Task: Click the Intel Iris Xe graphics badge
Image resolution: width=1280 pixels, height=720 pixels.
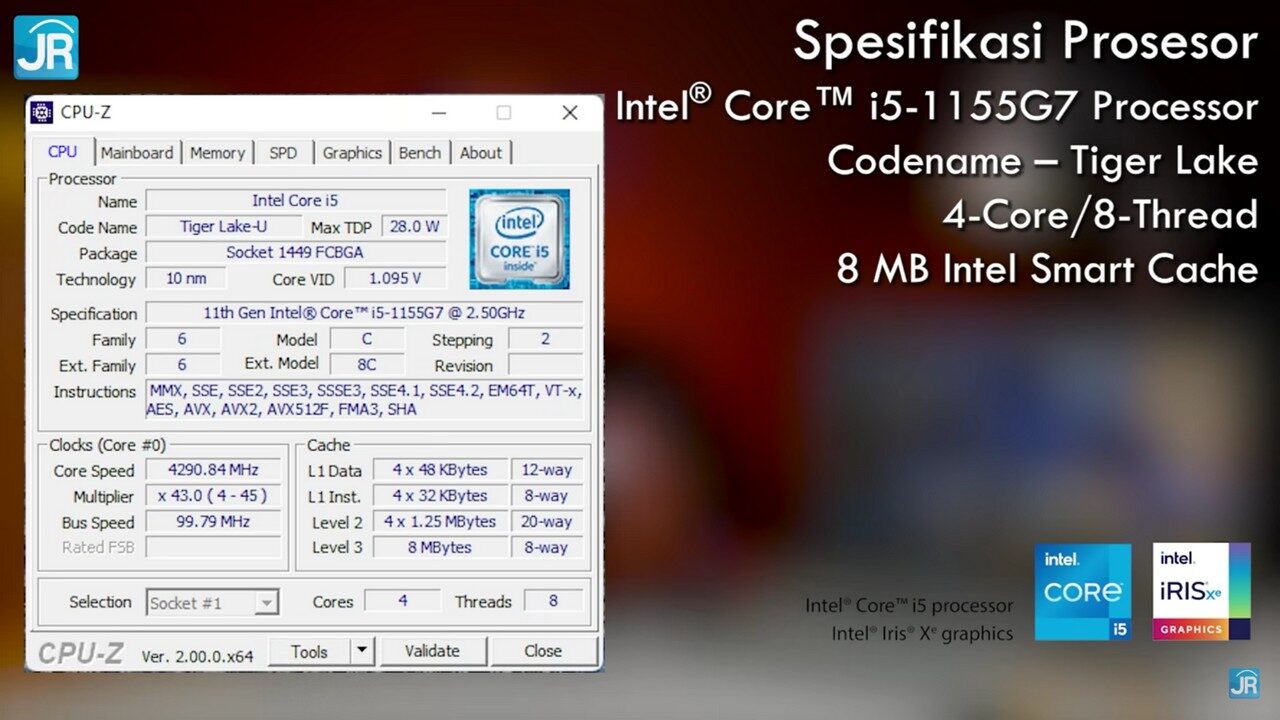Action: (x=1201, y=591)
